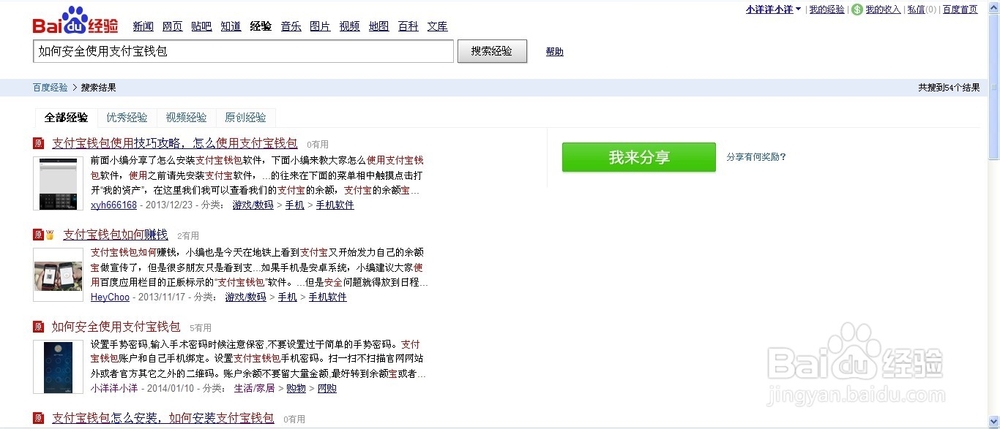This screenshot has height=429, width=1000.
Task: Open the 百科 navigation link
Action: pos(408,26)
